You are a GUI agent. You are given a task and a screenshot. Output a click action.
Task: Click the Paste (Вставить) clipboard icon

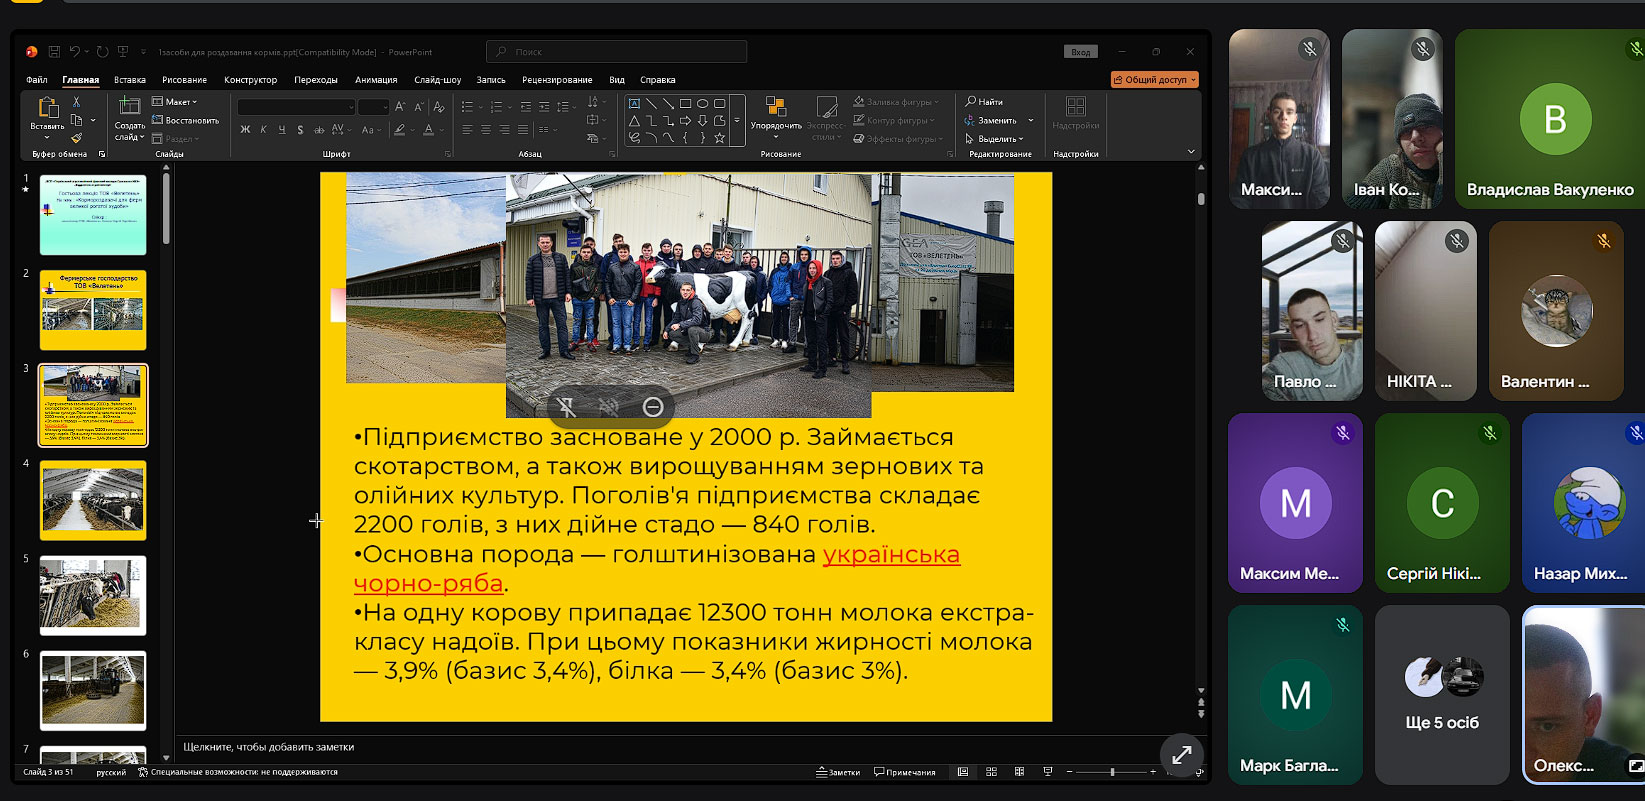tap(47, 108)
